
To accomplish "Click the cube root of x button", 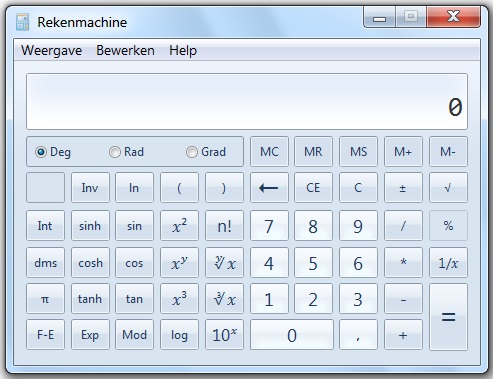I will (x=224, y=299).
